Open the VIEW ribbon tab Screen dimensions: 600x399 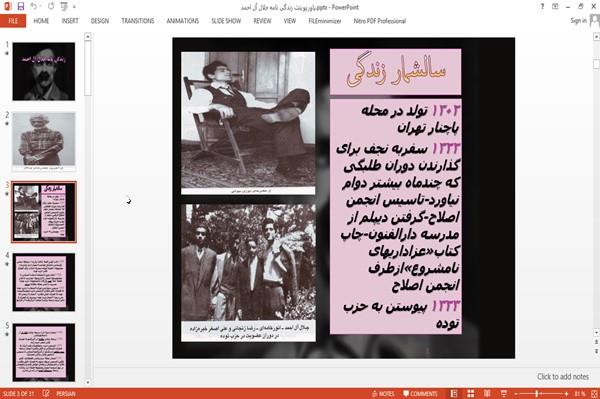point(290,21)
